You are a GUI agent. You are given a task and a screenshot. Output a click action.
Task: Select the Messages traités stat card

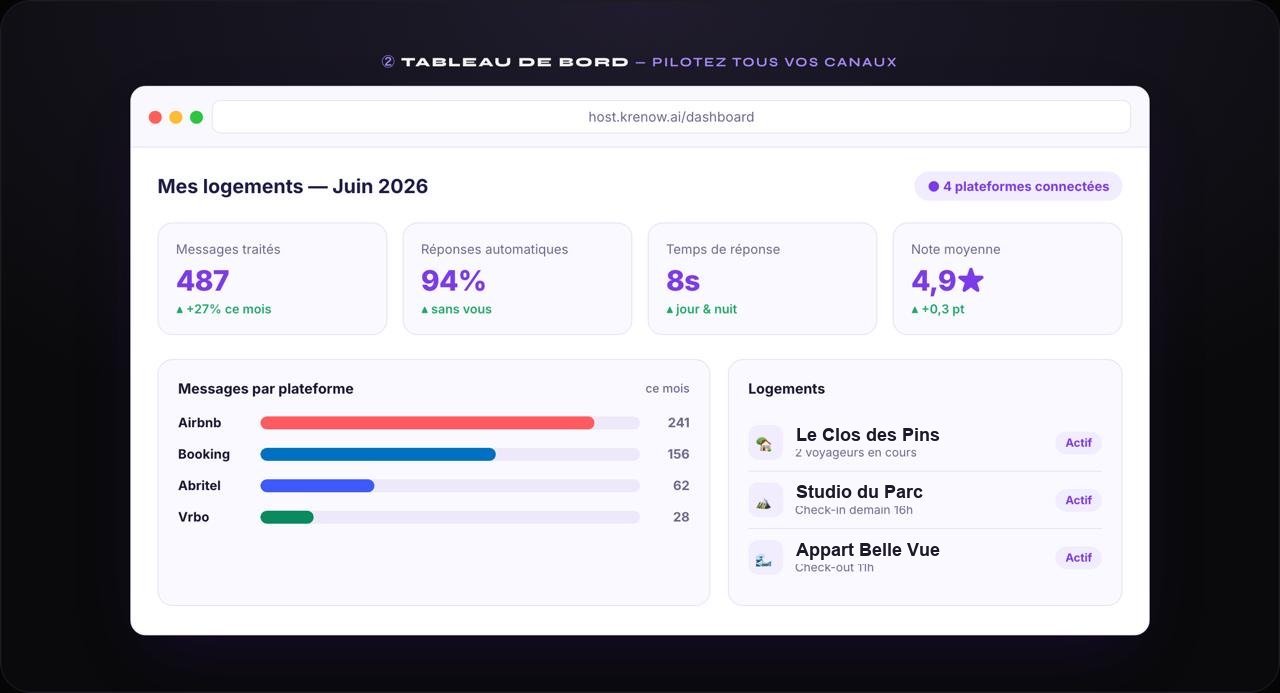[272, 279]
